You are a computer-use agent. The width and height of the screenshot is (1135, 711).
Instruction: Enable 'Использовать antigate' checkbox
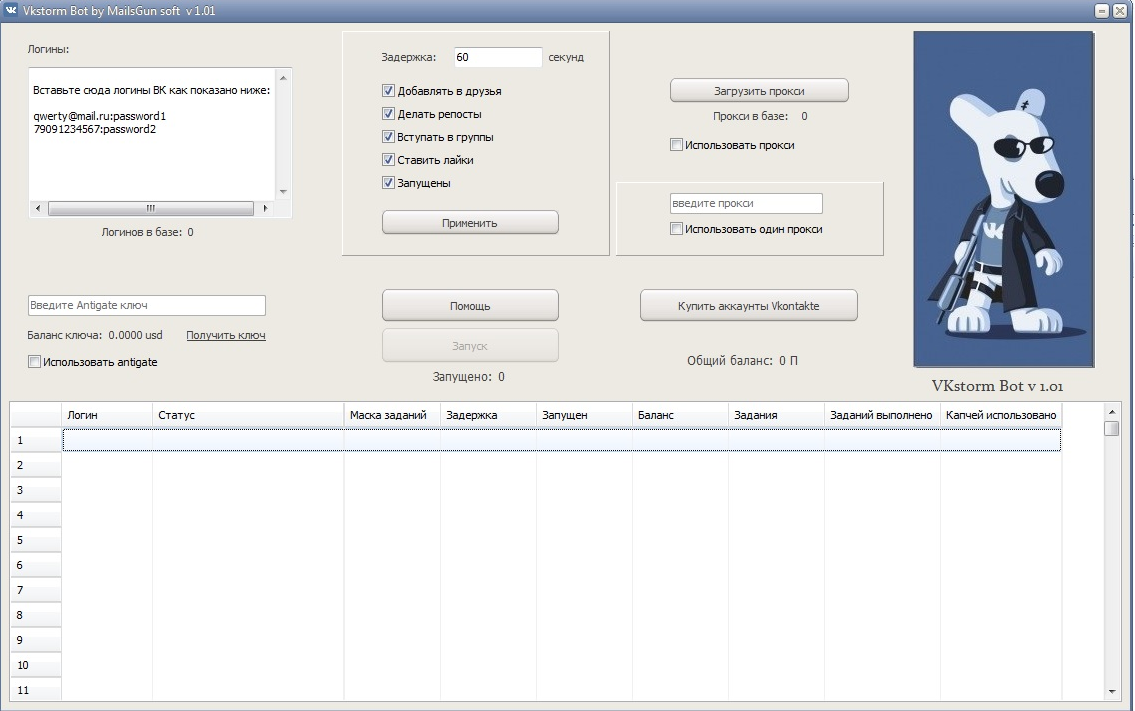tap(35, 362)
